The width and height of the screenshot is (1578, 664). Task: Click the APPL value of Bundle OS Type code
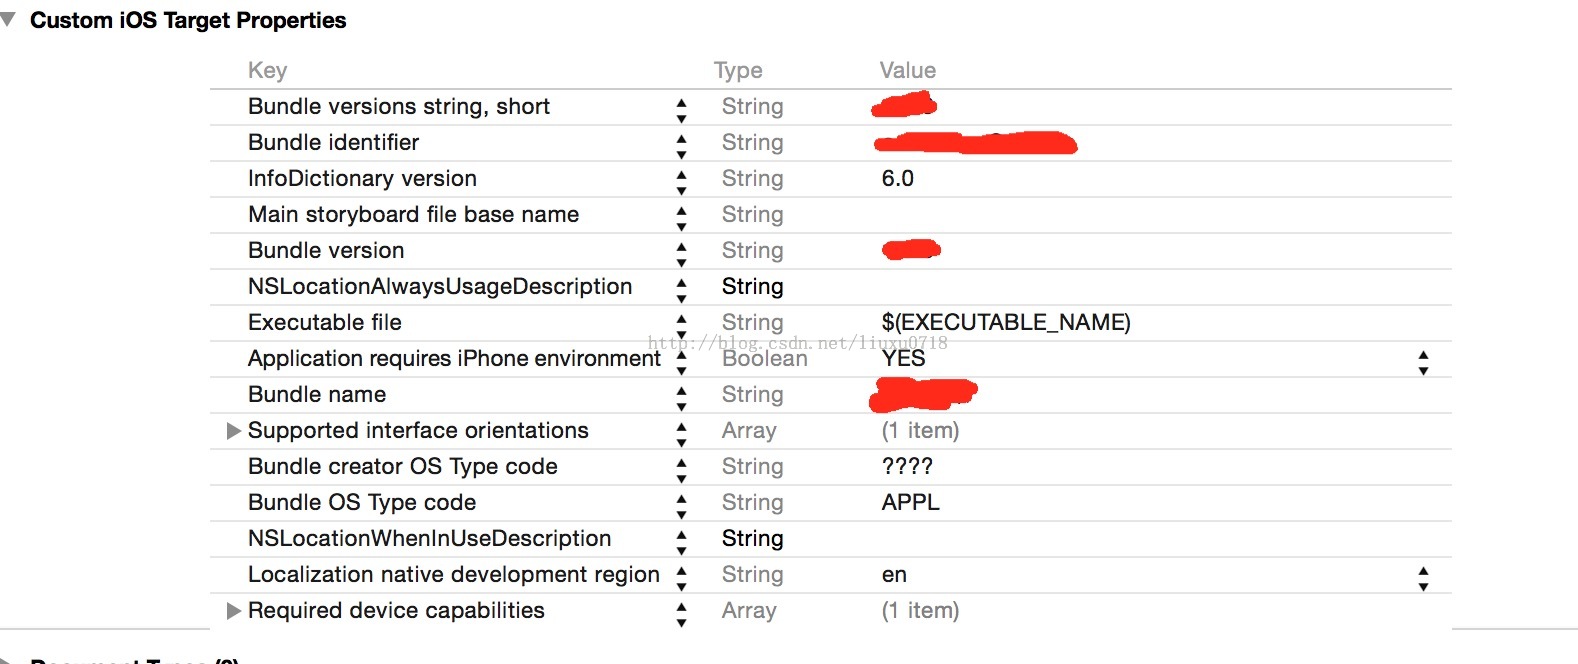910,503
